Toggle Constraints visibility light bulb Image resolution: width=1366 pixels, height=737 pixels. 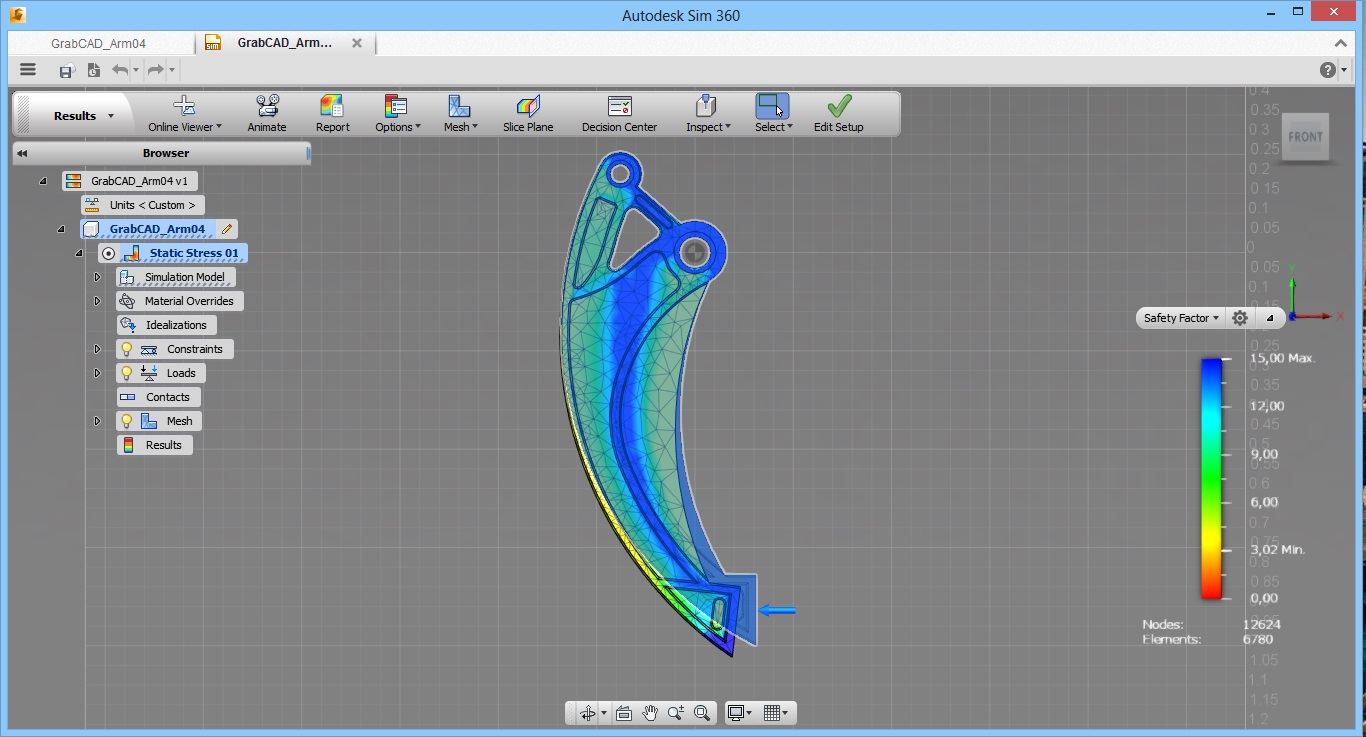[127, 349]
